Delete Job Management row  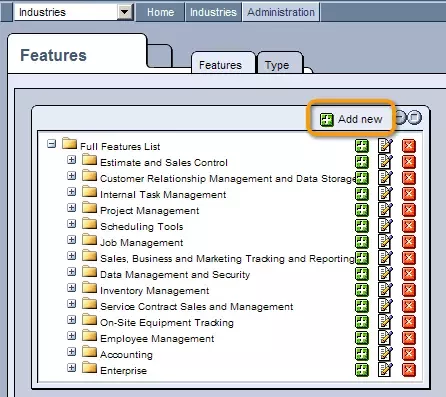pos(409,242)
